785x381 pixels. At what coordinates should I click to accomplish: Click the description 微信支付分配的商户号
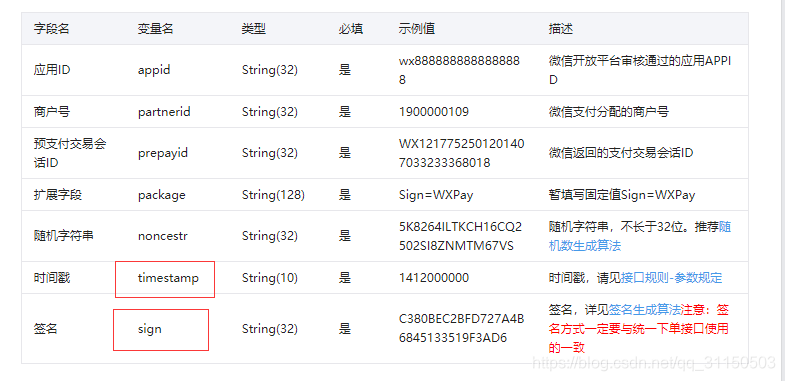click(609, 112)
